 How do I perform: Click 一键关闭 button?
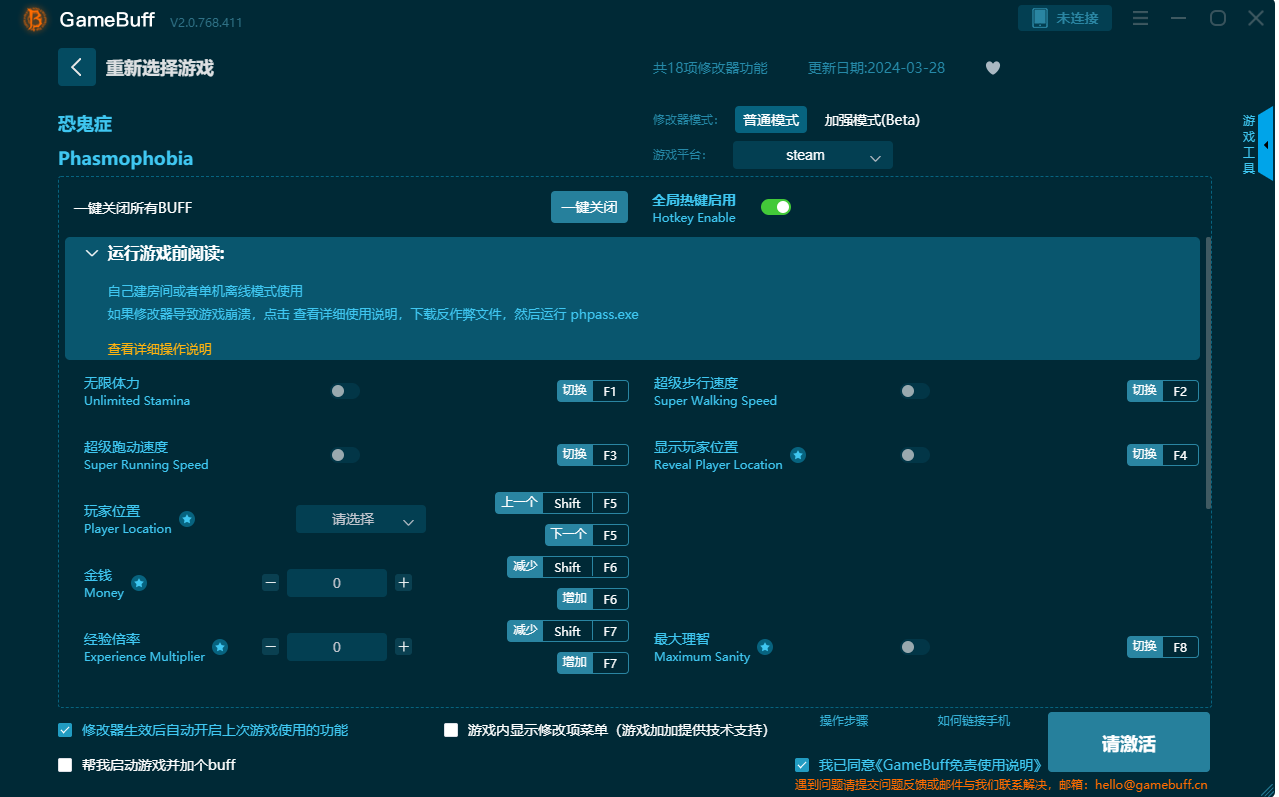click(589, 207)
